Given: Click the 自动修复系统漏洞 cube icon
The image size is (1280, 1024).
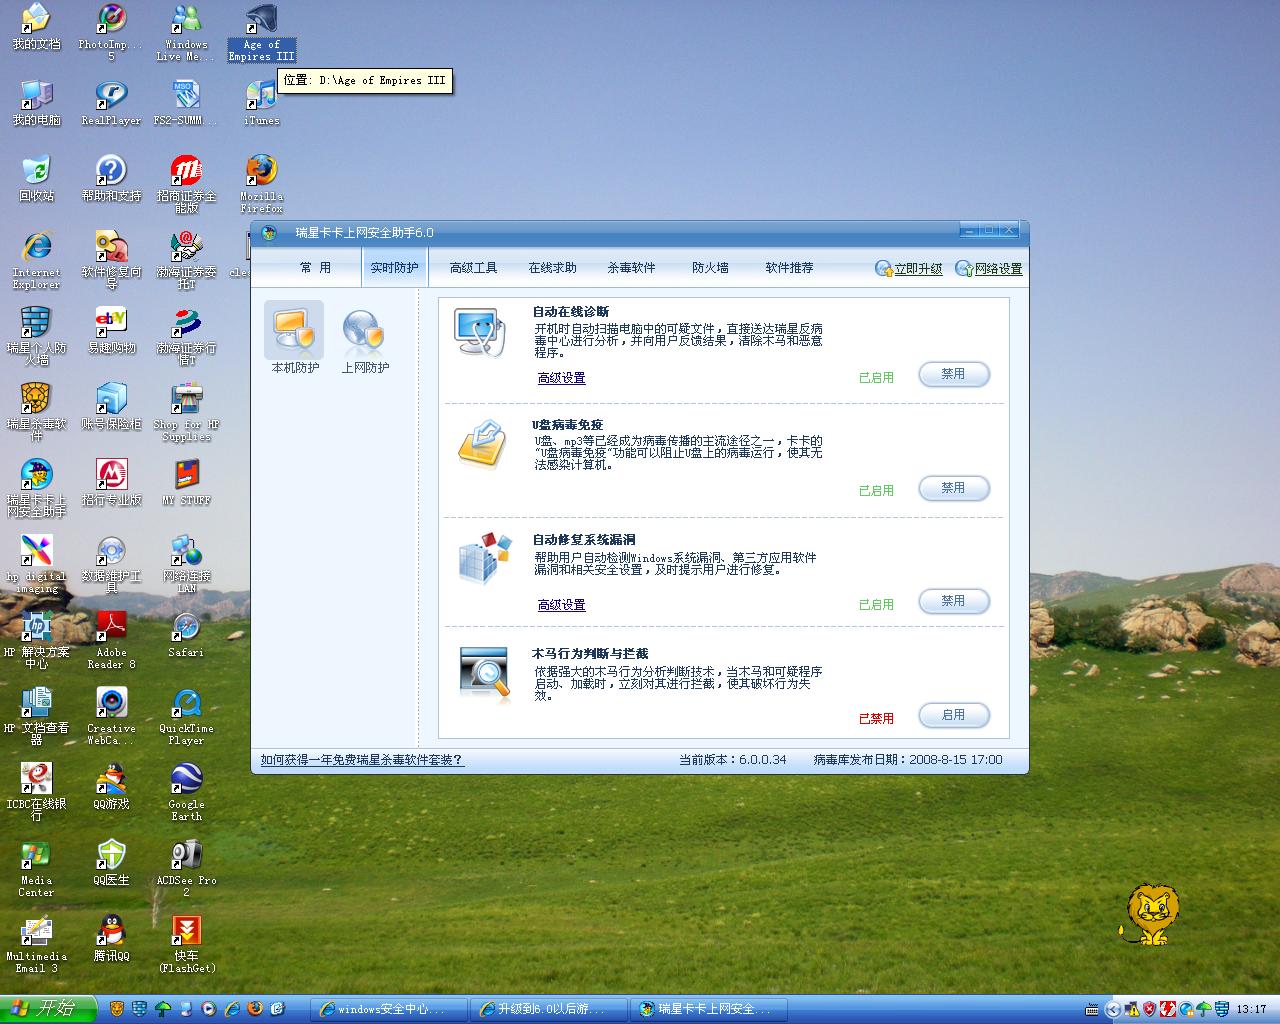Looking at the screenshot, I should point(485,558).
